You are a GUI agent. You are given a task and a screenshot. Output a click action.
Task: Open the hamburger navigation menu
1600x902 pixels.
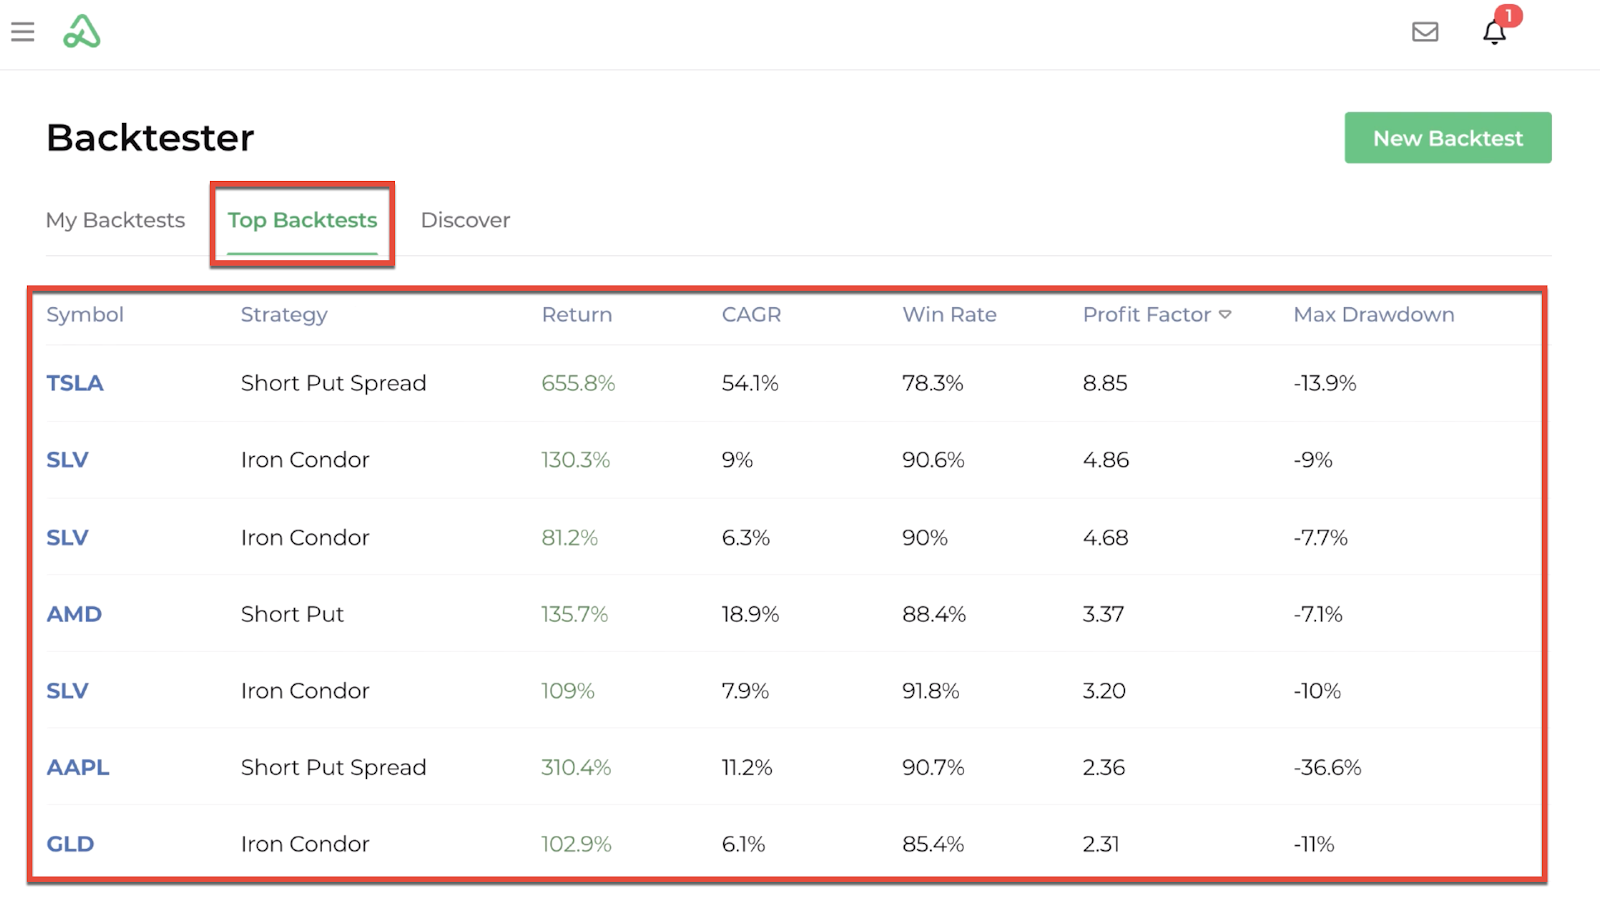point(22,32)
